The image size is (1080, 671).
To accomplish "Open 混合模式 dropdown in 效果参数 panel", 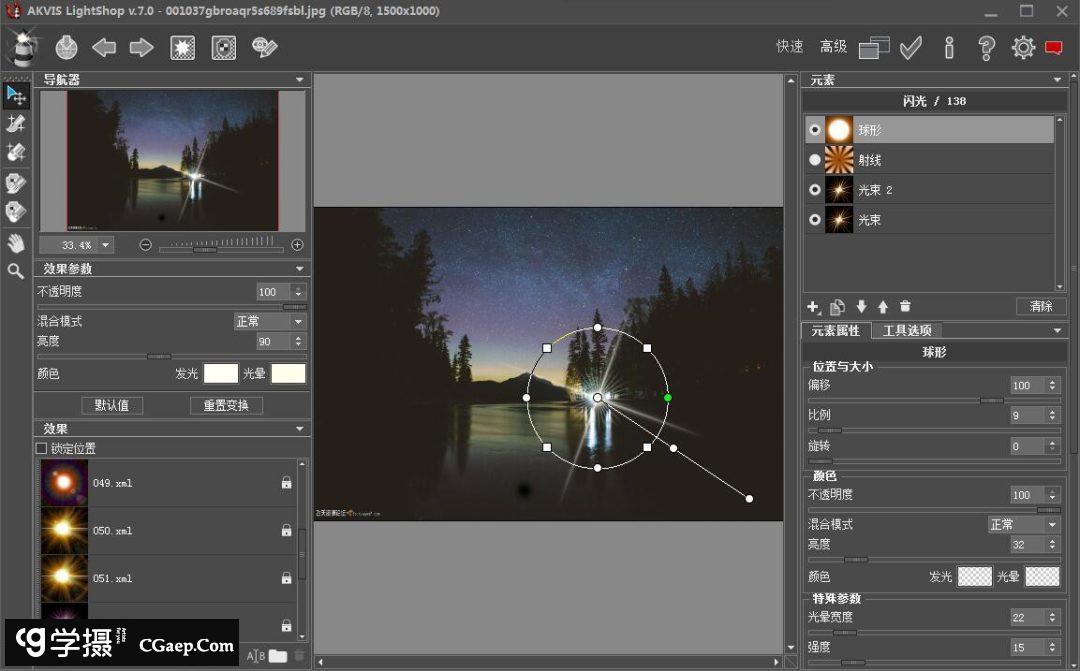I will pos(270,321).
